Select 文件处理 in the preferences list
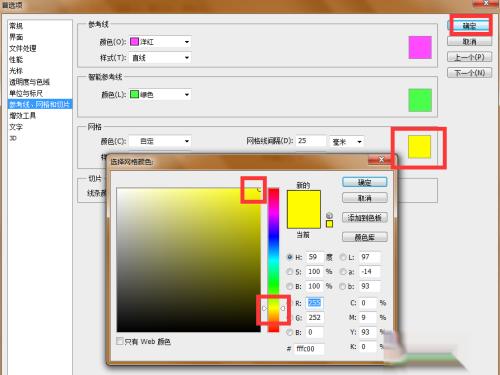500x375 pixels. tap(23, 48)
